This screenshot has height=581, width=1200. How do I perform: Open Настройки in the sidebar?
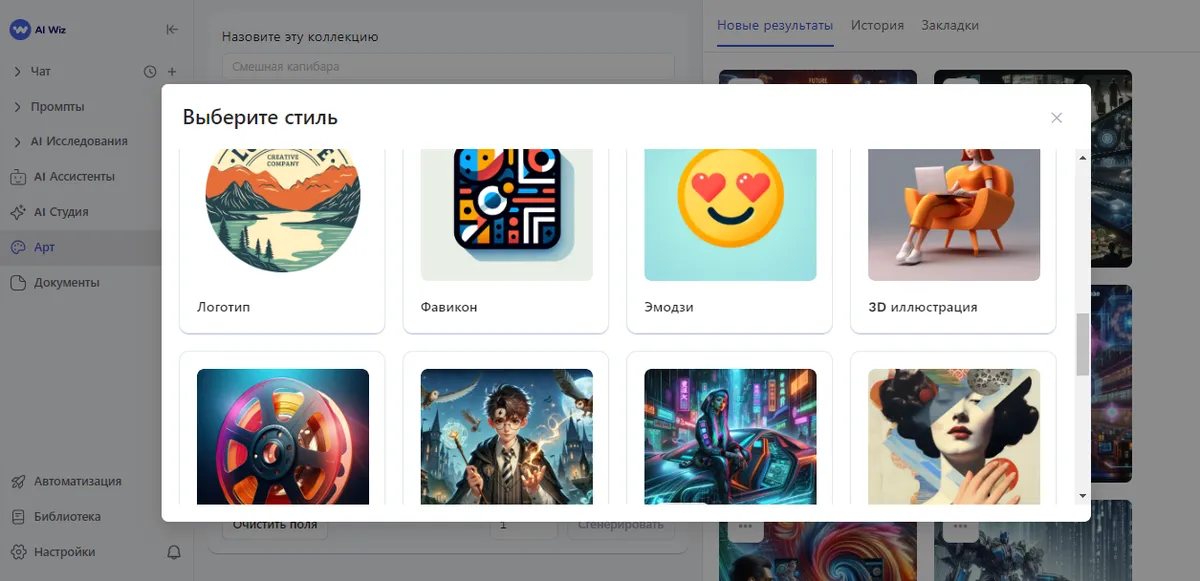pyautogui.click(x=64, y=552)
